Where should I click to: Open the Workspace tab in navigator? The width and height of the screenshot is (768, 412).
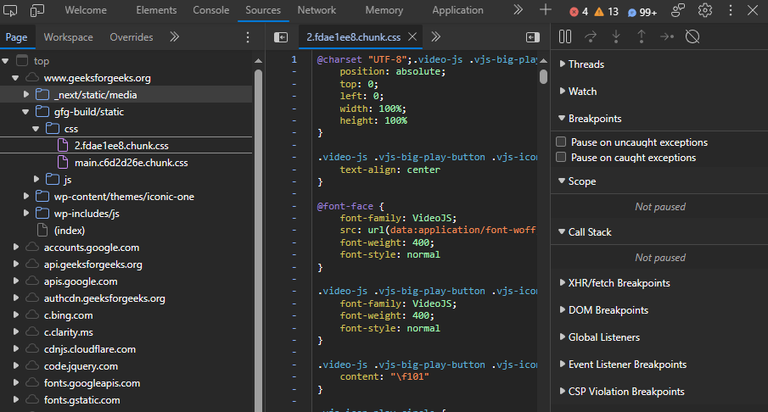point(68,37)
